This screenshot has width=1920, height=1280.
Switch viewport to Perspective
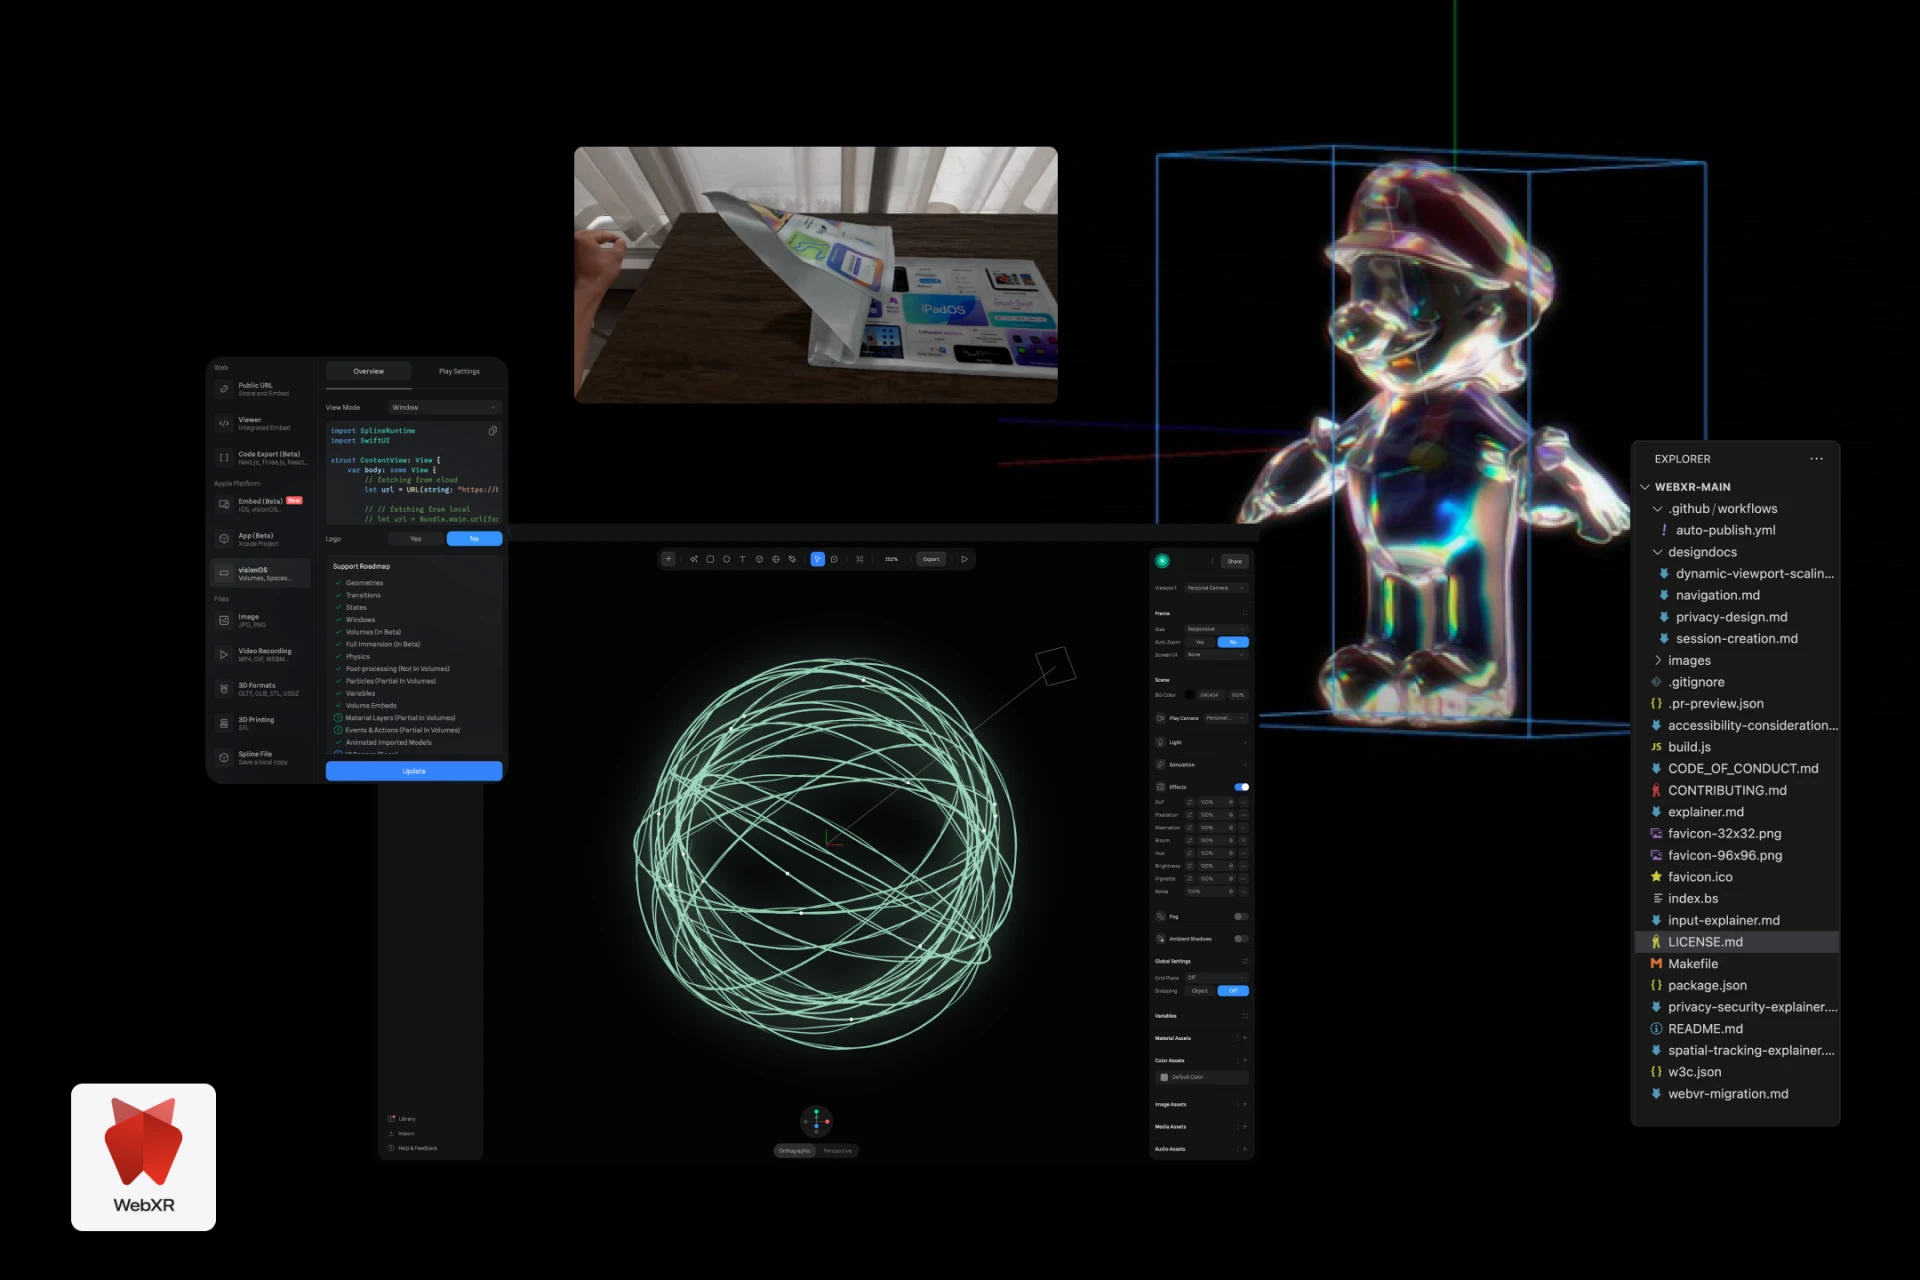(838, 1151)
